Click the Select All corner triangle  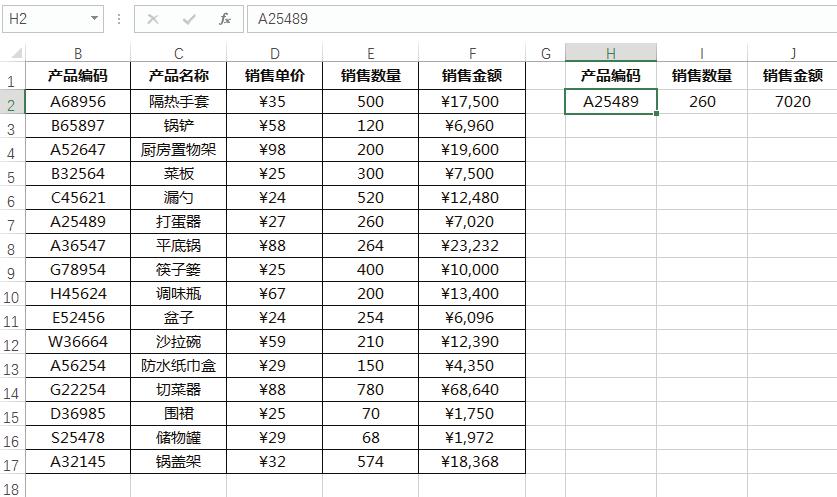(17, 53)
